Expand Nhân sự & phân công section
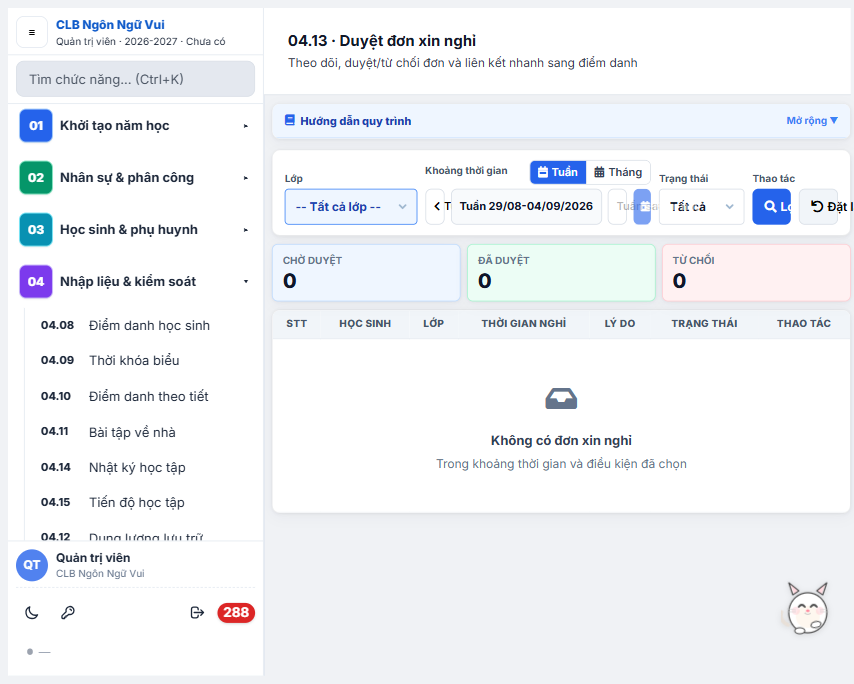 (x=136, y=178)
